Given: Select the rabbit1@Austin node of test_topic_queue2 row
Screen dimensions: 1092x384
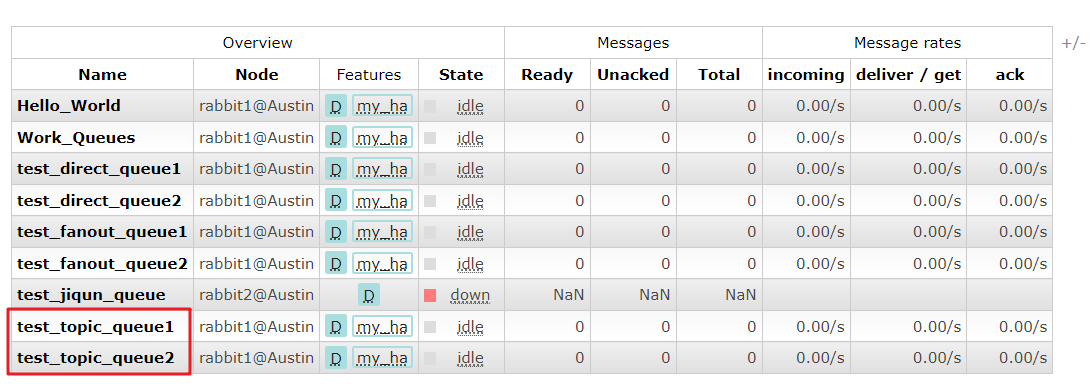Looking at the screenshot, I should (x=256, y=358).
